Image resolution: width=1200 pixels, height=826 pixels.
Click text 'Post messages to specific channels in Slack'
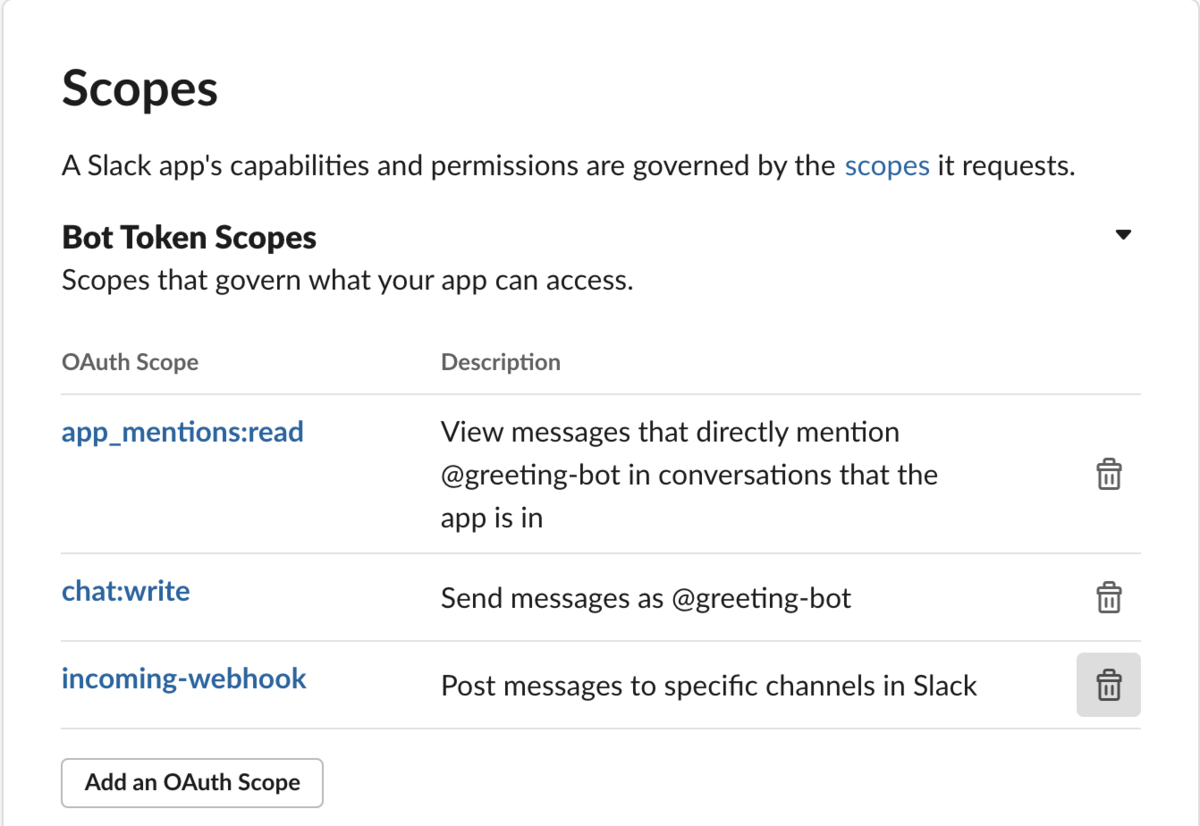click(709, 686)
